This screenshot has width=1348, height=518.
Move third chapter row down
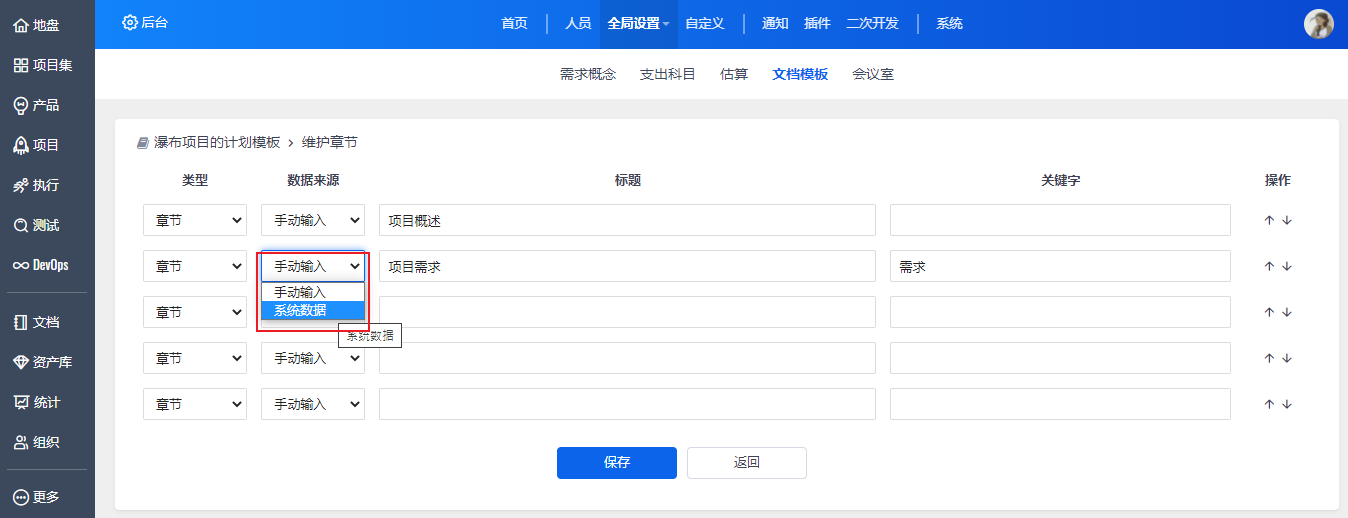1287,312
